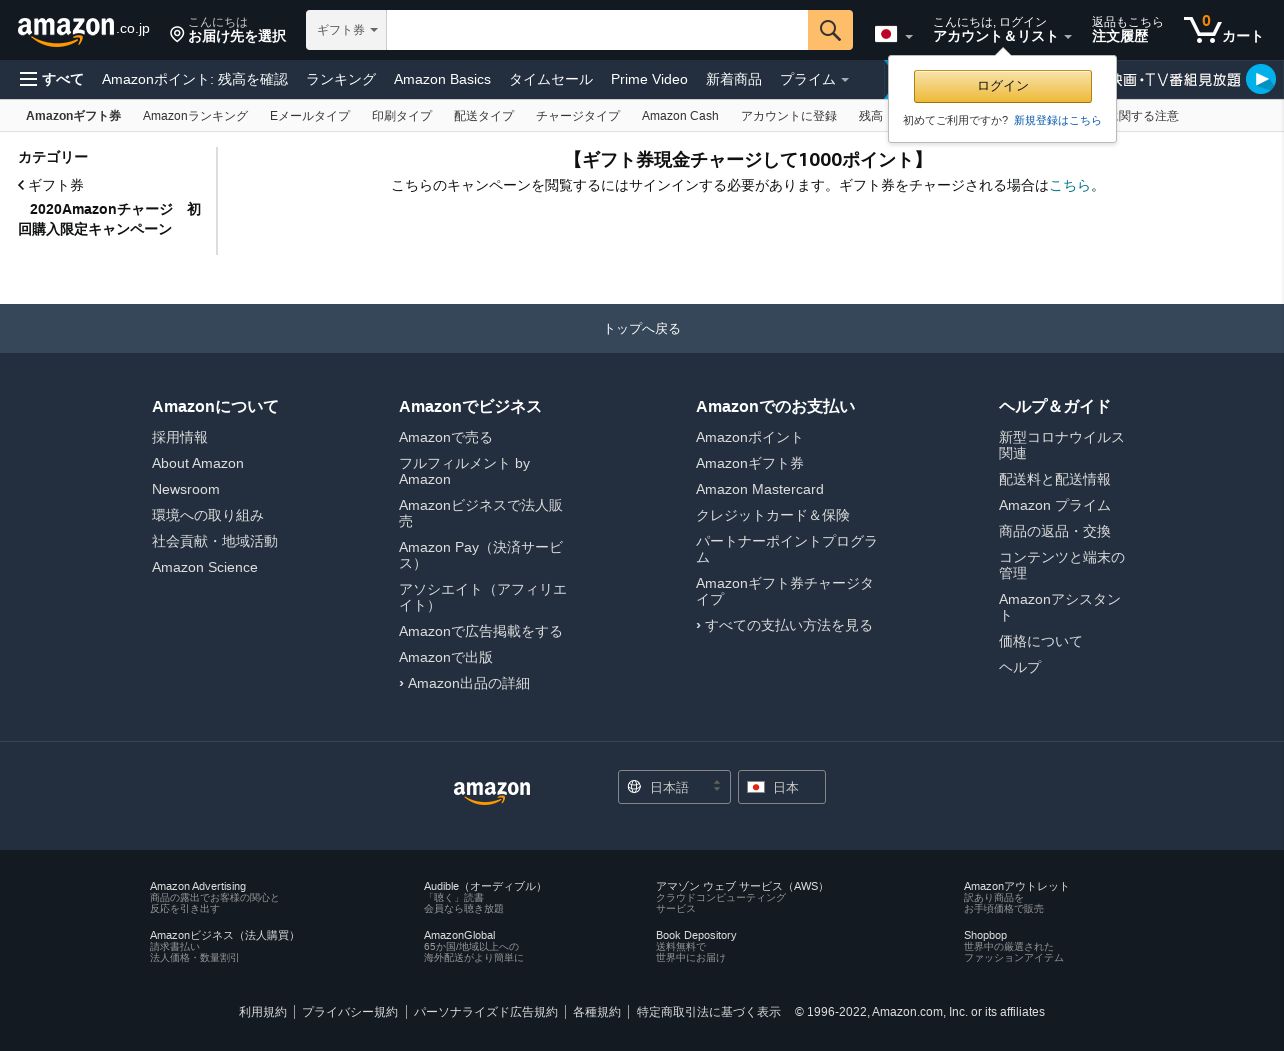Image resolution: width=1284 pixels, height=1051 pixels.
Task: Open ランキング in the nav bar
Action: (341, 79)
